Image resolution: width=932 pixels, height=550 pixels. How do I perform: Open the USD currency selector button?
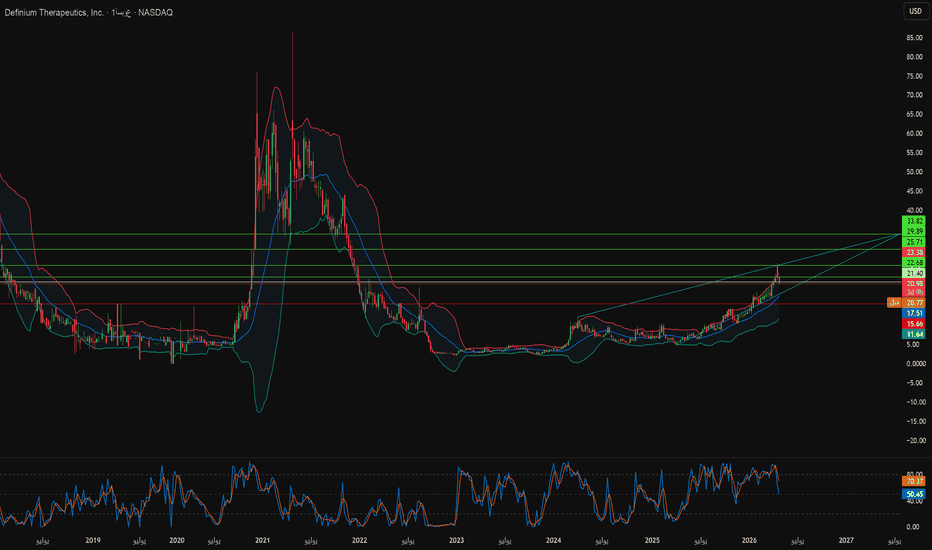pos(915,11)
